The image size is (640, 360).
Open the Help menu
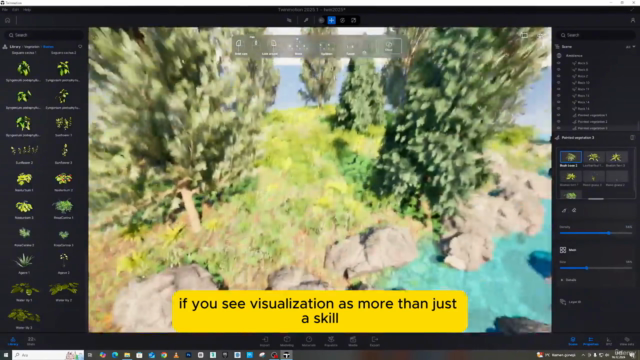[27, 9]
